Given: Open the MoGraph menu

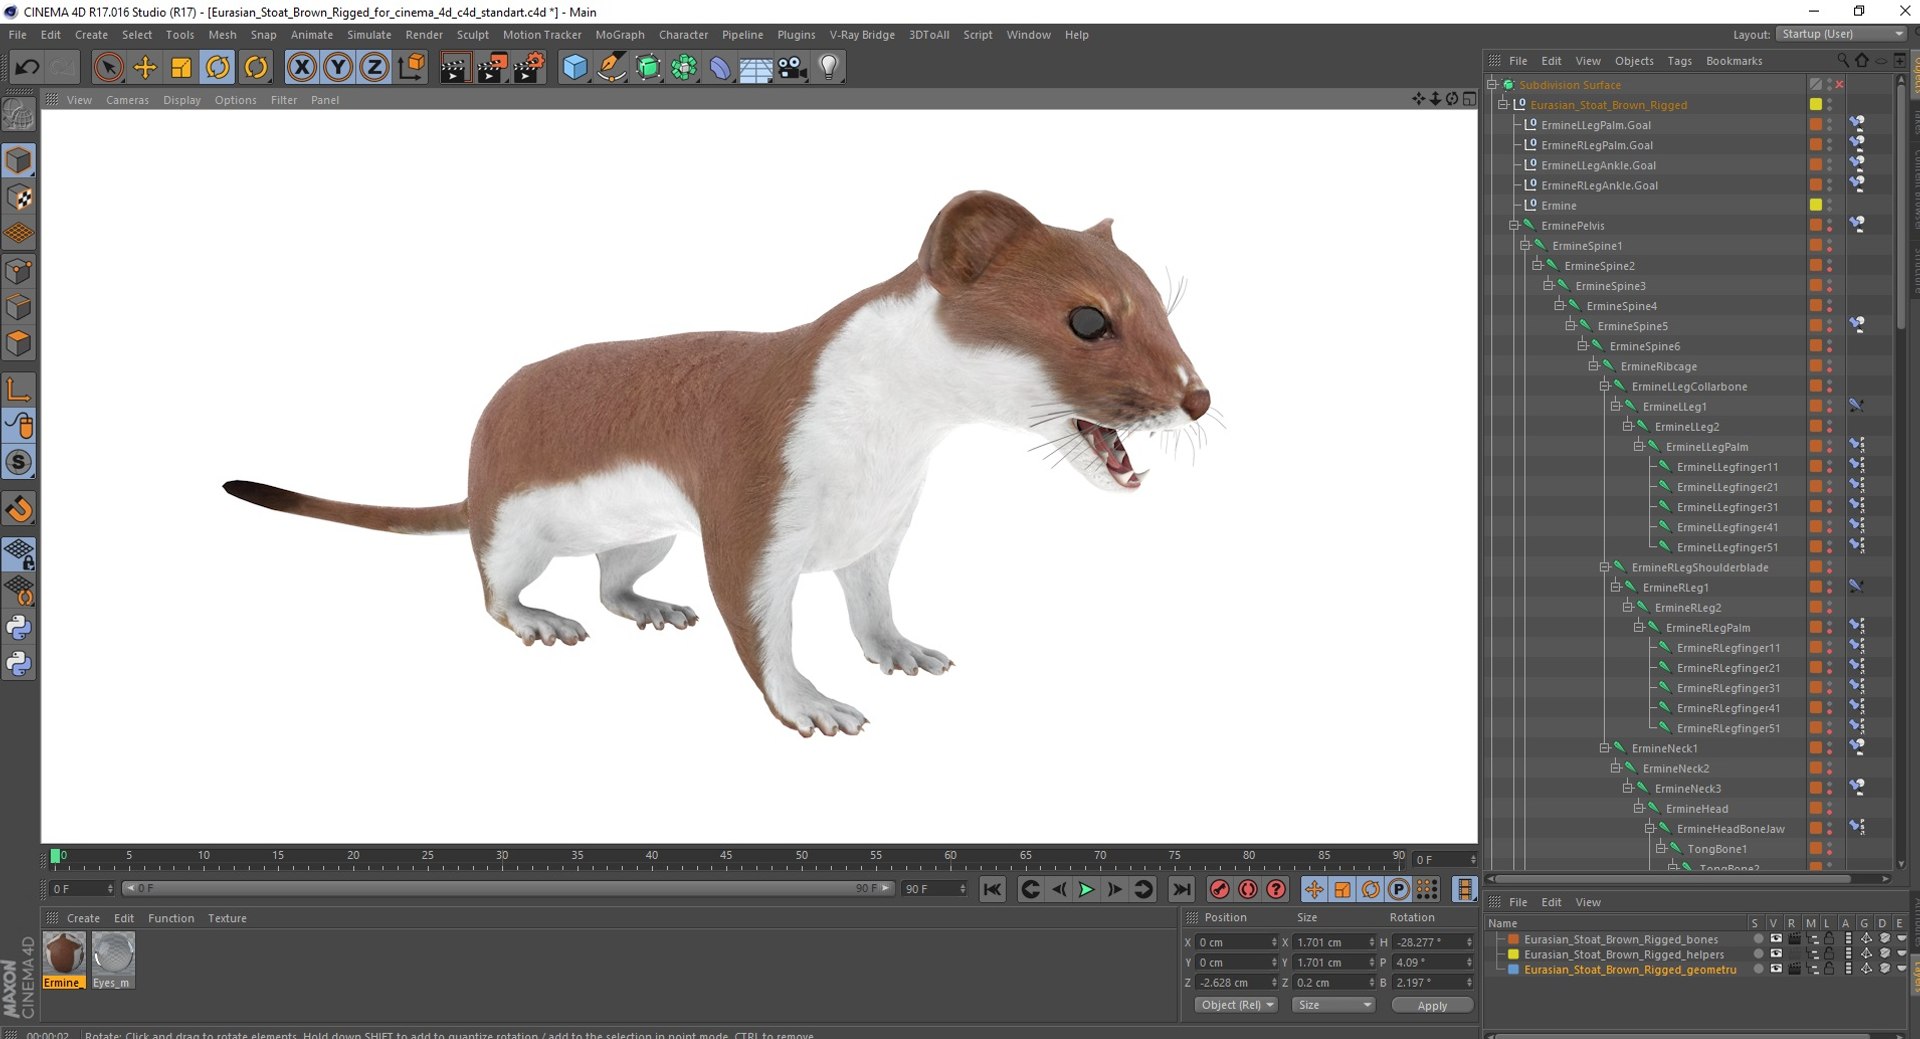Looking at the screenshot, I should [x=620, y=35].
